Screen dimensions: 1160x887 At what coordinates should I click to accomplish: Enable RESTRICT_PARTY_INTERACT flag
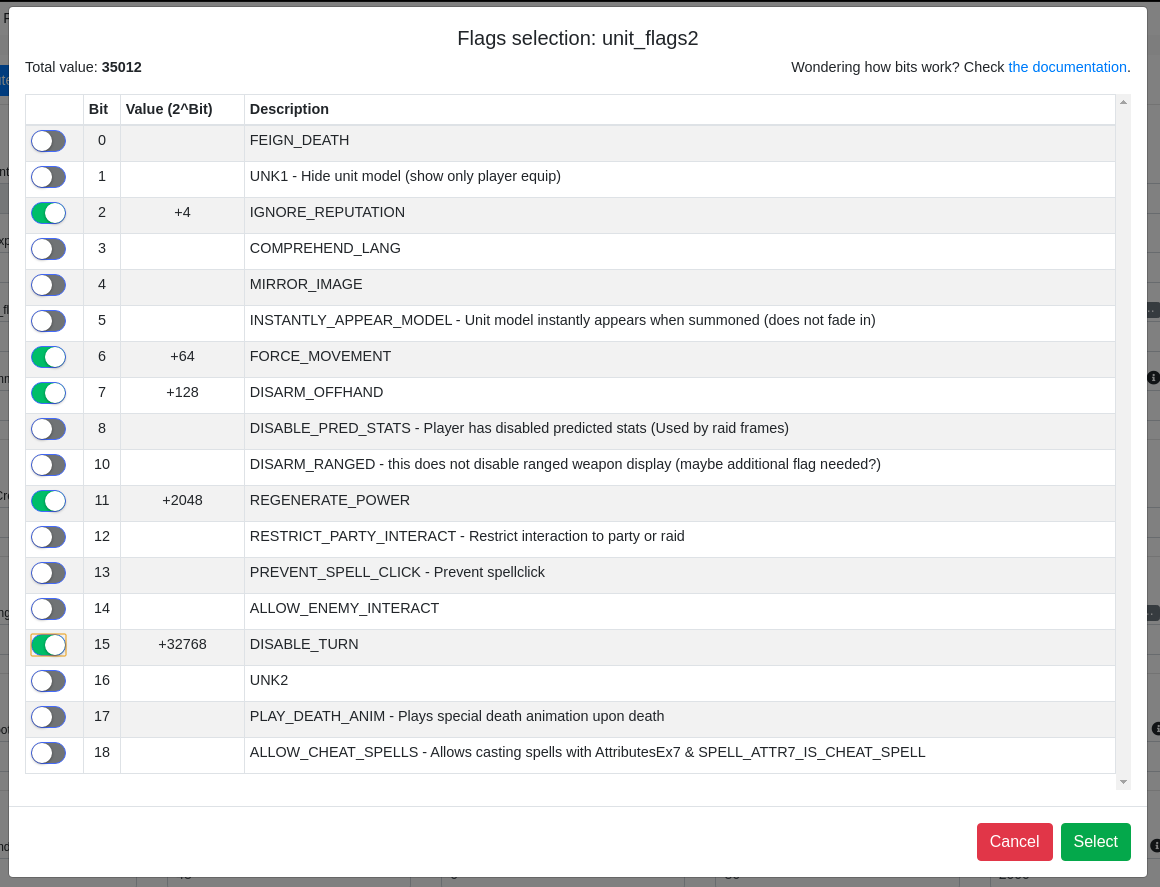tap(47, 537)
